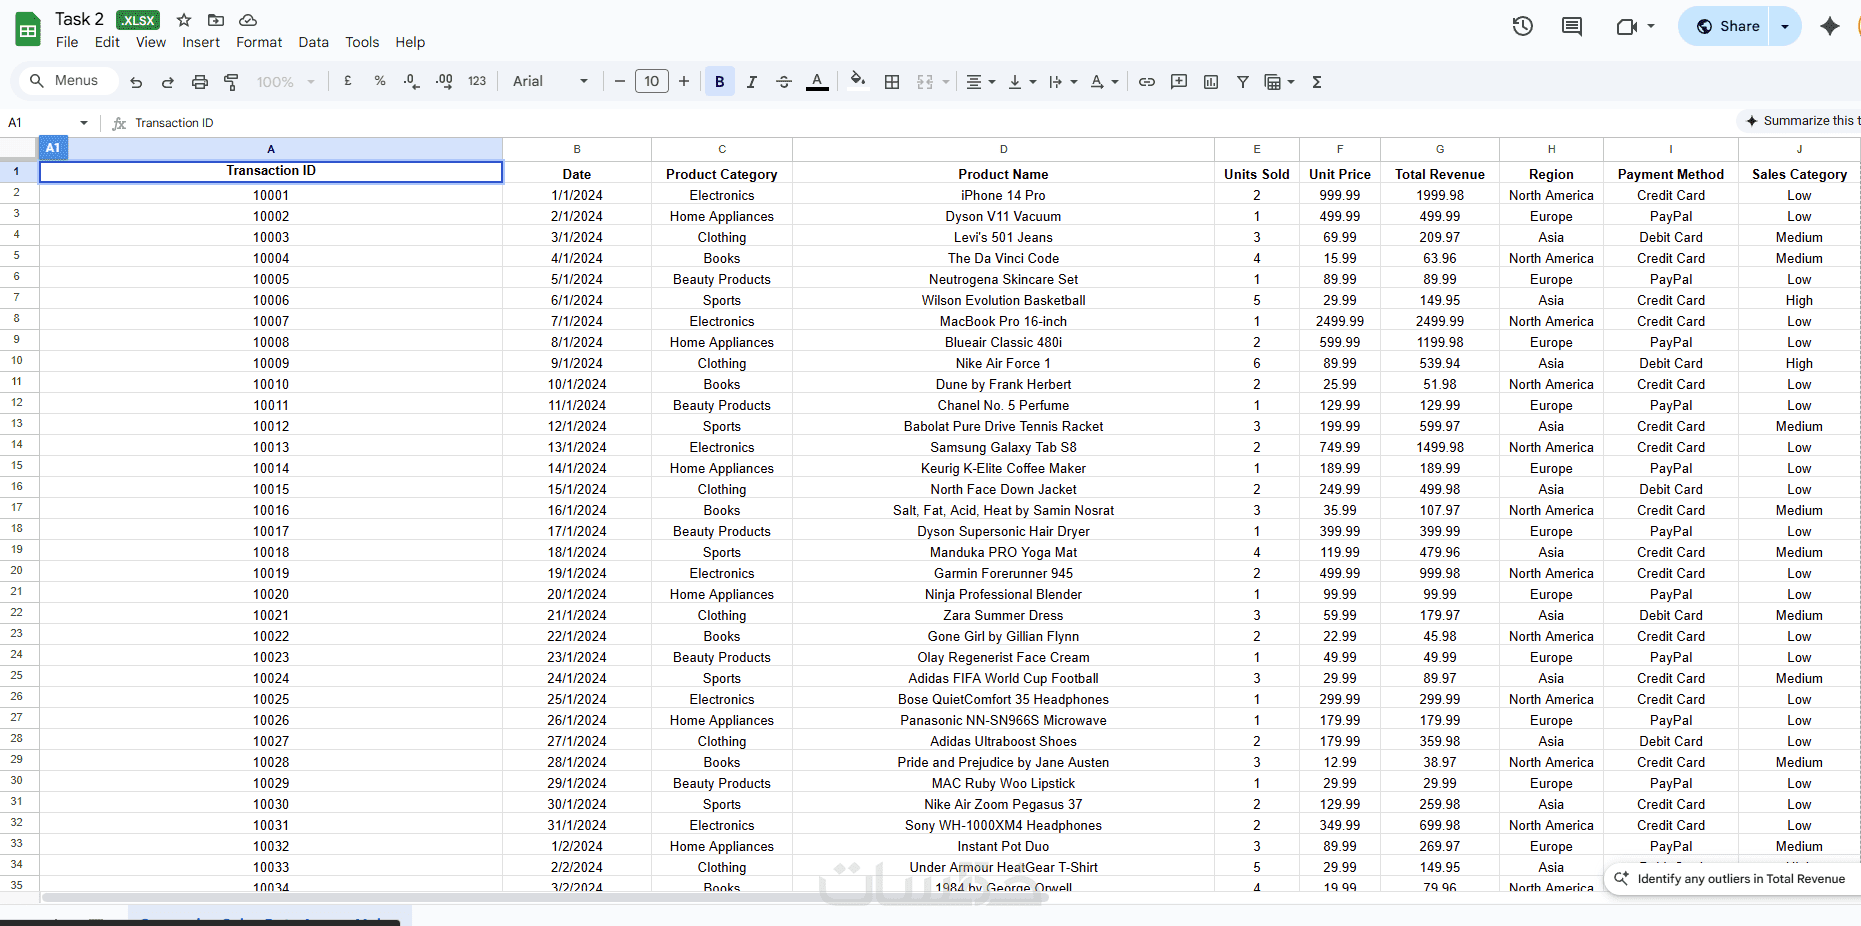Select row 10 header

click(x=17, y=361)
